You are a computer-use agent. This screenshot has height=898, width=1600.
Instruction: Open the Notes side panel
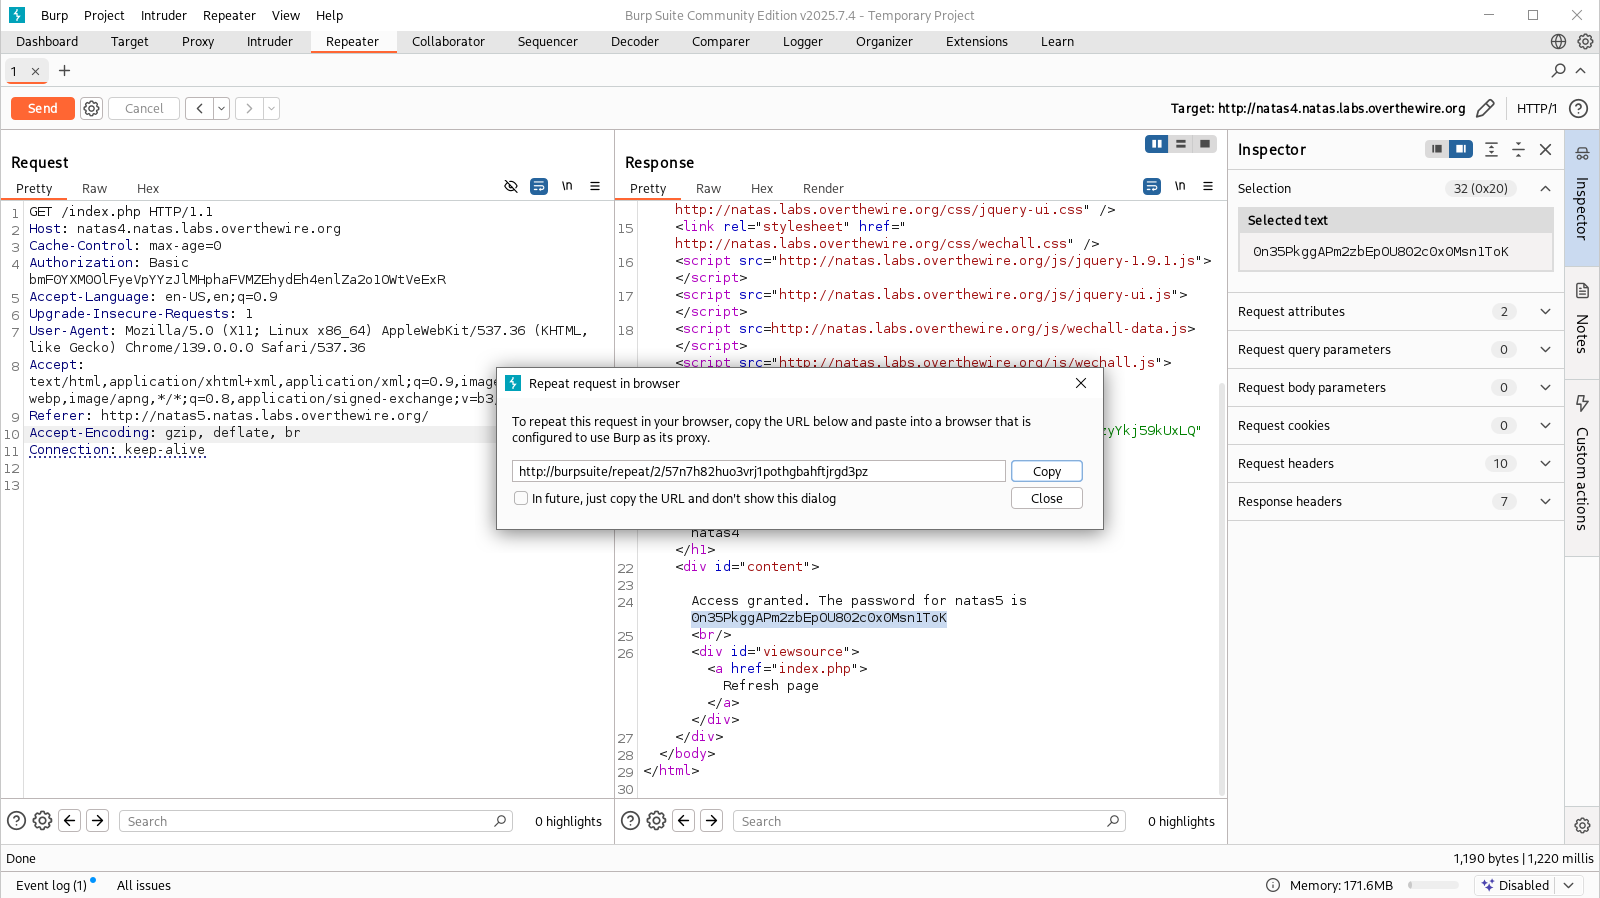1582,320
